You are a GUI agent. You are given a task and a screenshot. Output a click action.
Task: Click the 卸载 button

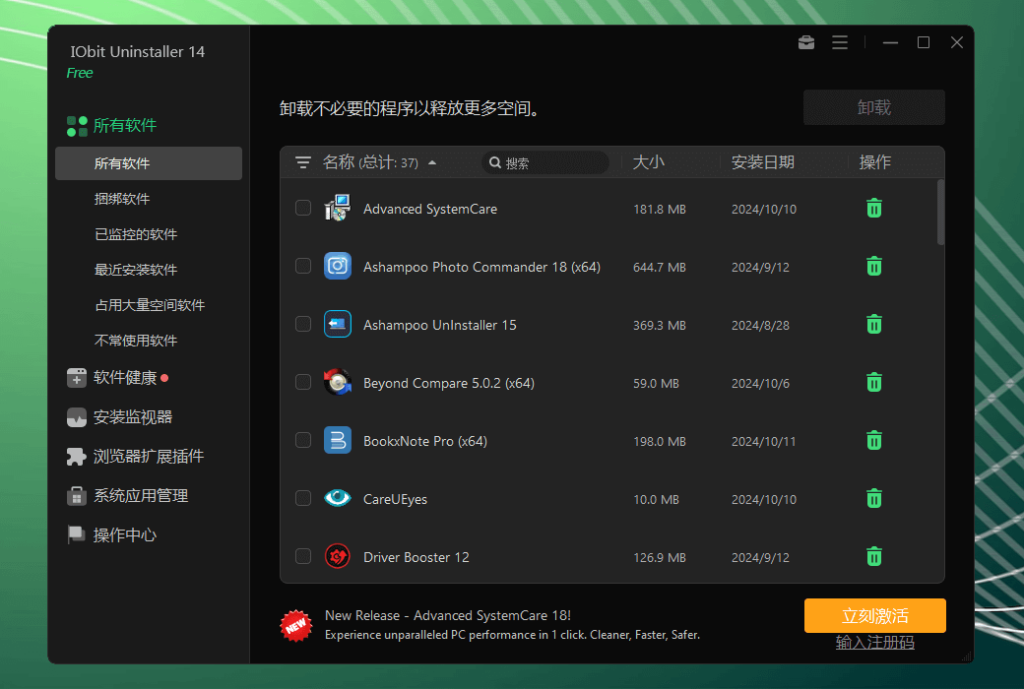pos(874,107)
